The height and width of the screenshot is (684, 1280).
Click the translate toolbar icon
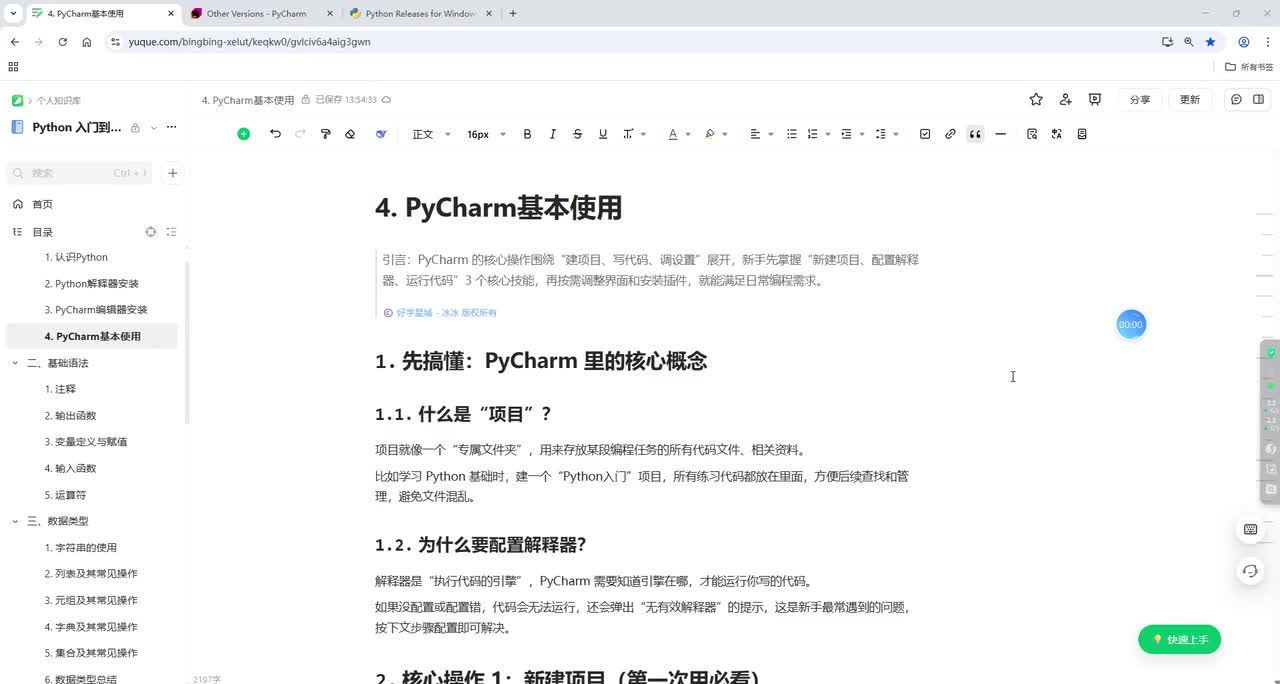click(x=1057, y=134)
